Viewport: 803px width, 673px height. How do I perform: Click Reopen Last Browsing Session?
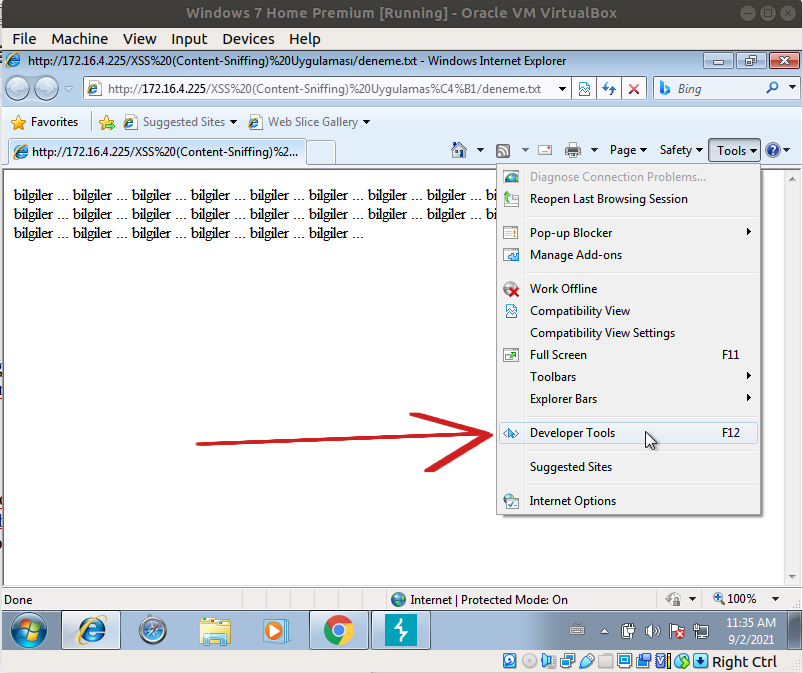628,199
